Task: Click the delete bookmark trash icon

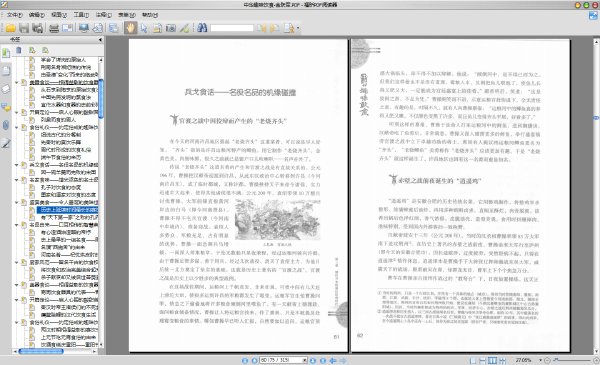Action: (x=19, y=50)
